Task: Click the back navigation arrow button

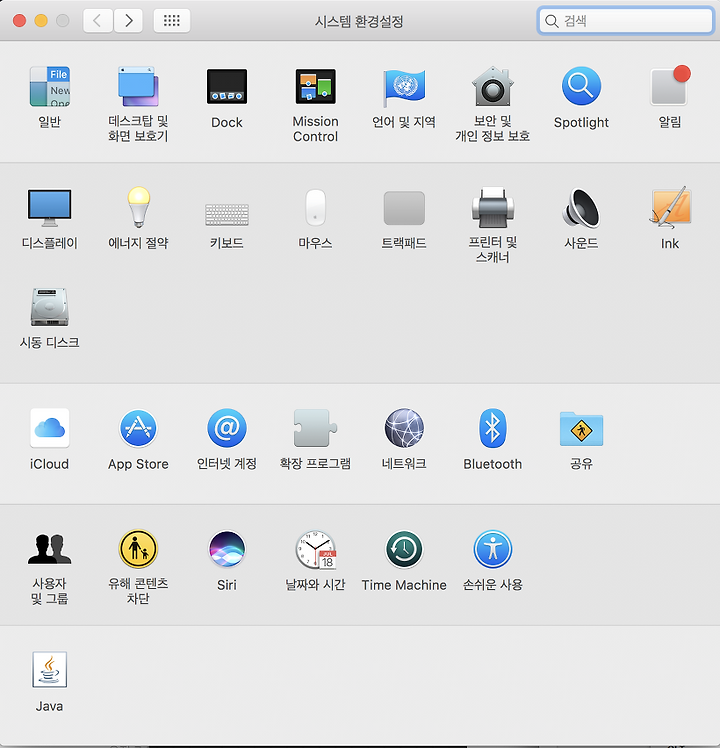Action: 98,21
